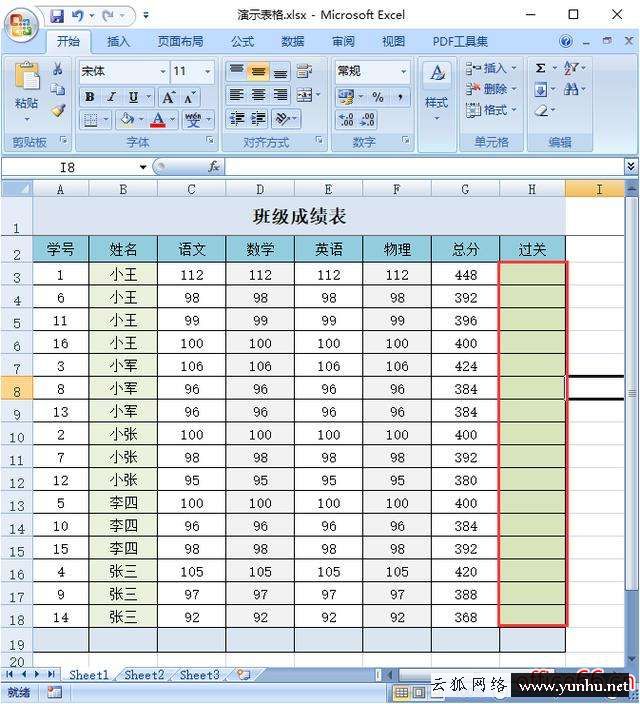The height and width of the screenshot is (704, 640).
Task: Save the workbook with the floppy icon
Action: (x=57, y=16)
